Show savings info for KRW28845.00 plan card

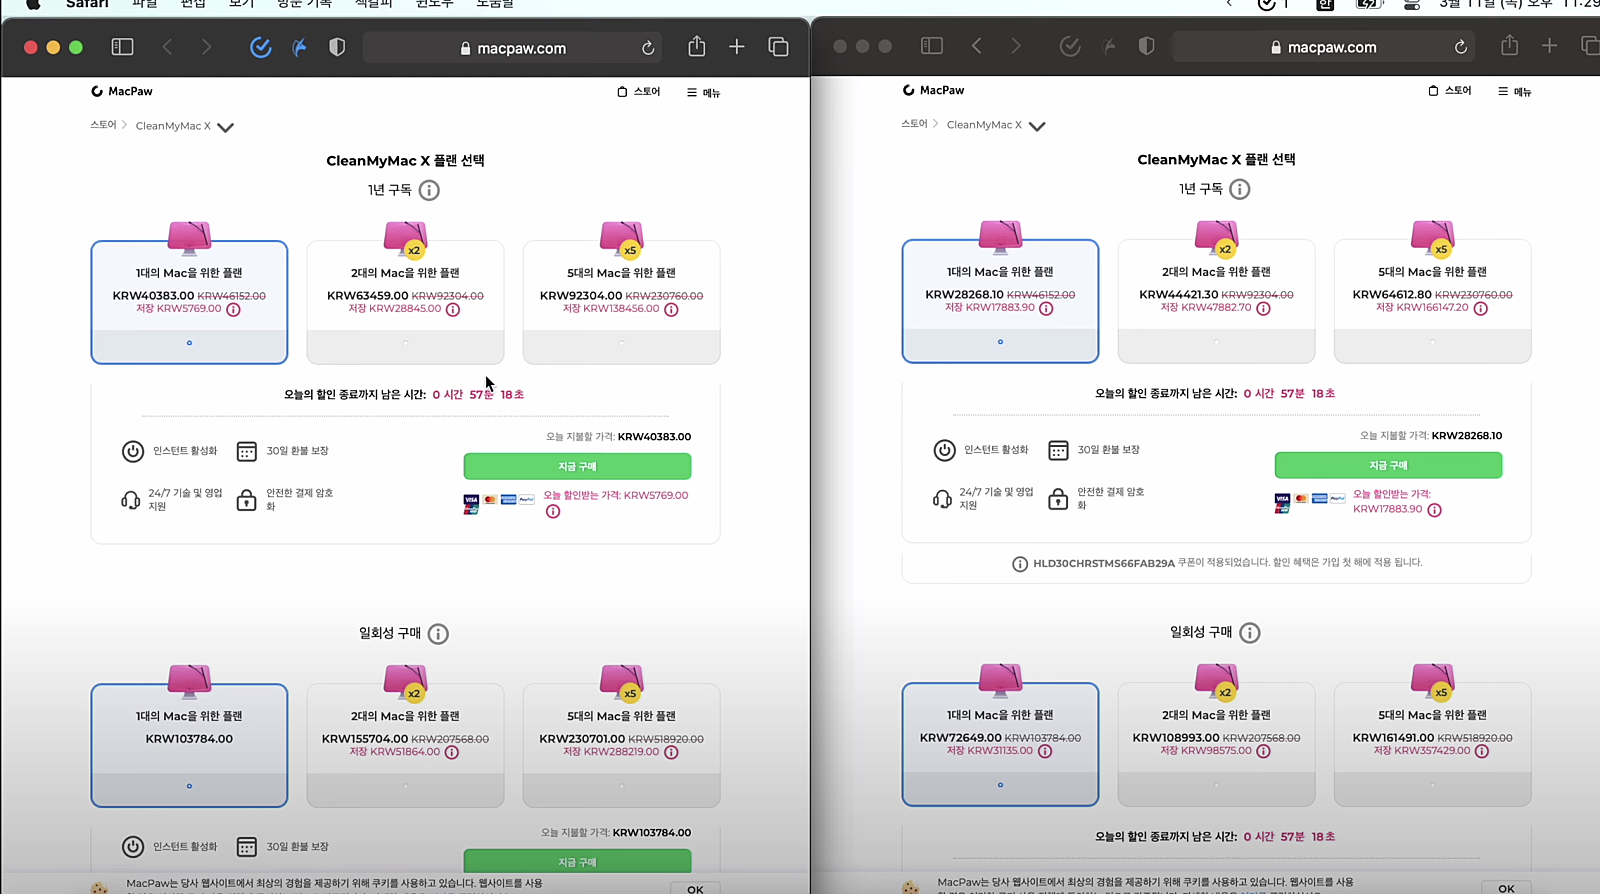coord(453,310)
